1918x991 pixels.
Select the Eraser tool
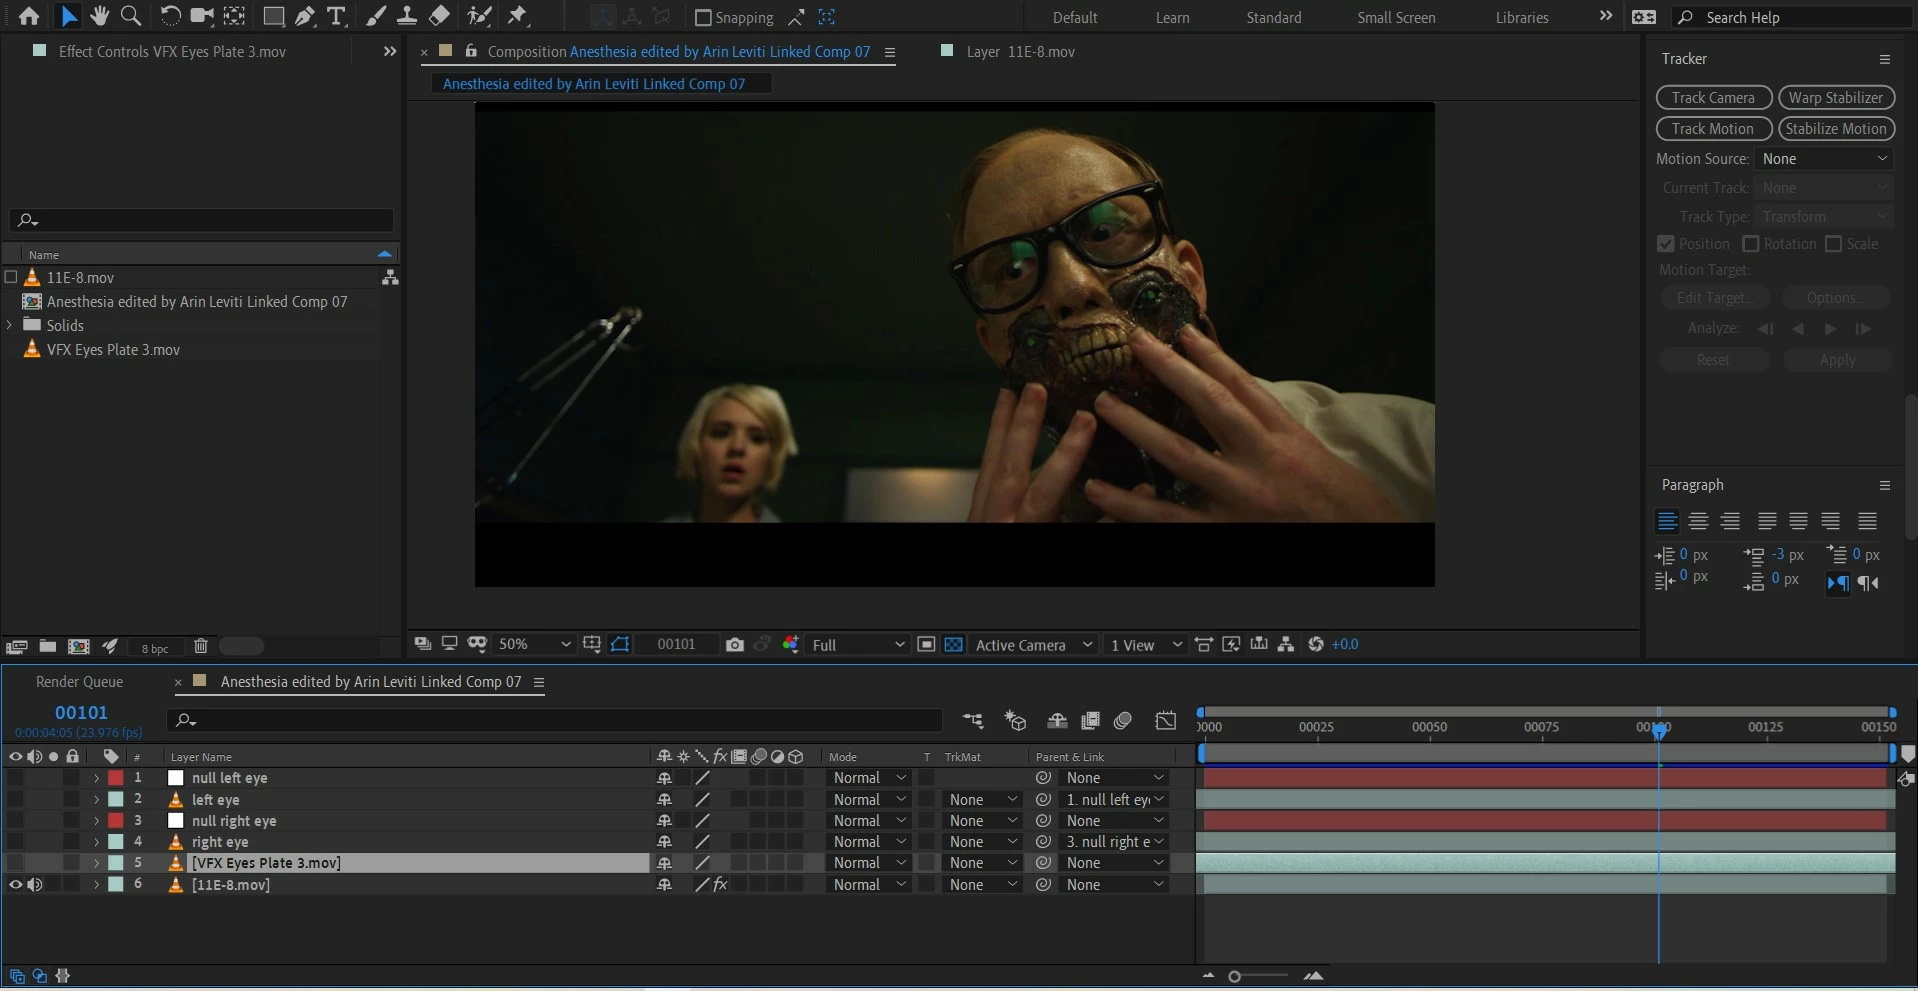pos(439,16)
